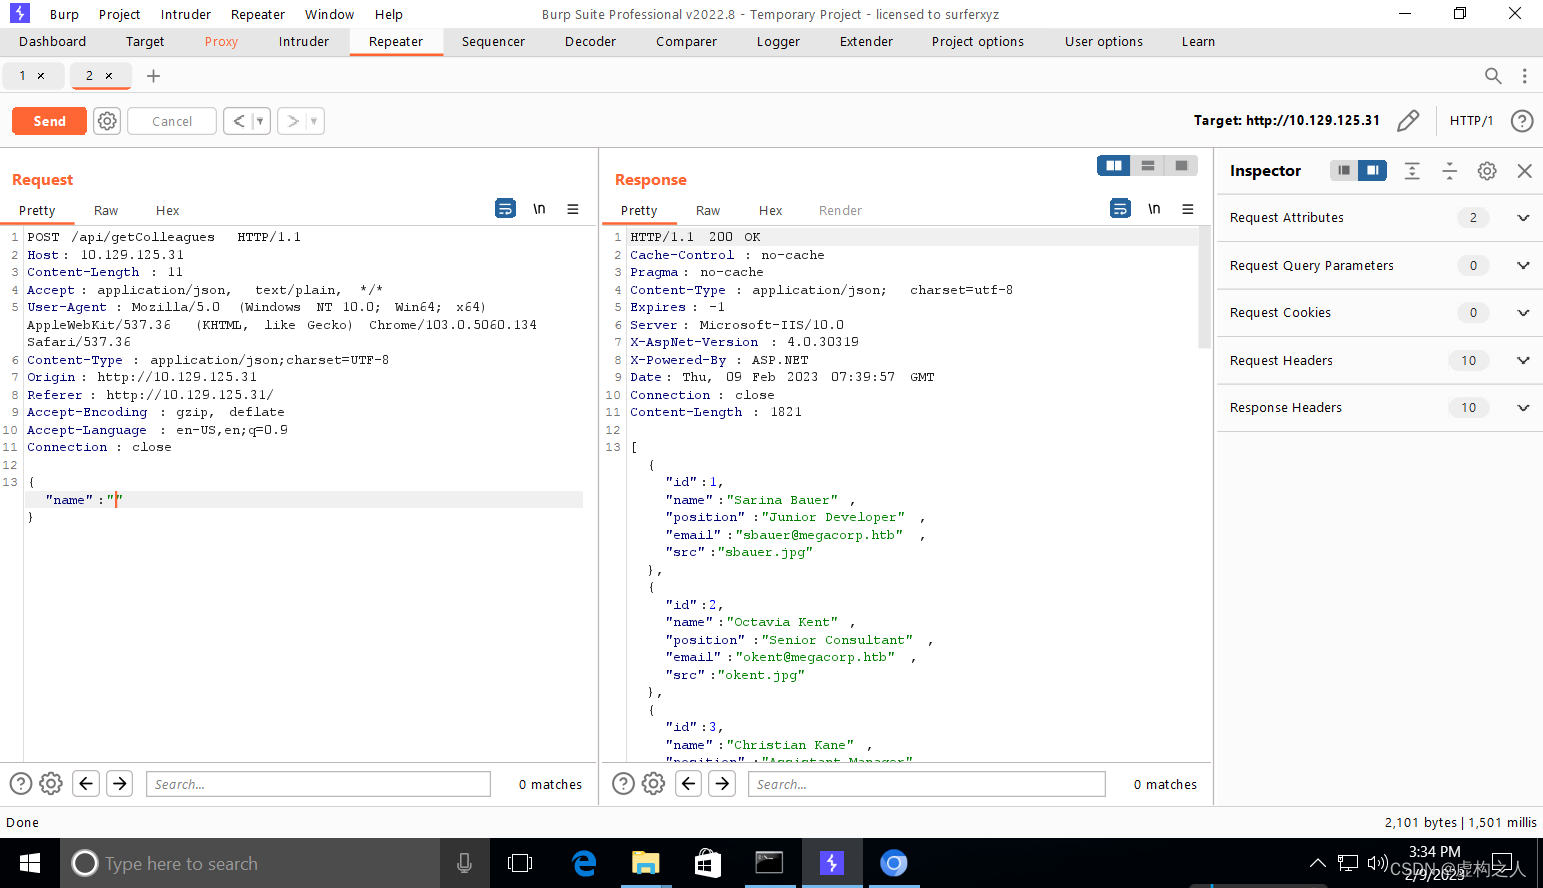This screenshot has width=1543, height=888.
Task: Focus the Response search field
Action: (x=927, y=784)
